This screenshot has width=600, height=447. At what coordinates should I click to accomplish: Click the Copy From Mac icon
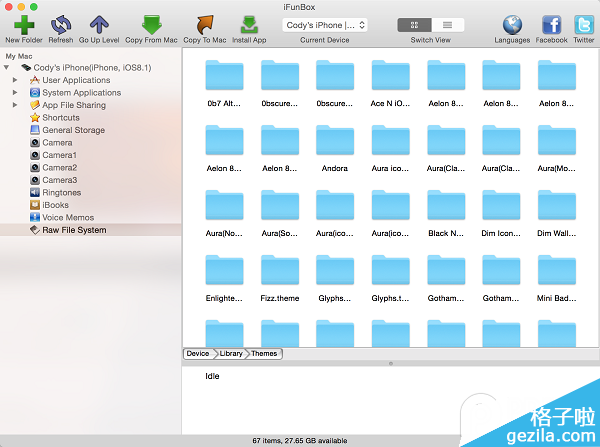tap(151, 24)
